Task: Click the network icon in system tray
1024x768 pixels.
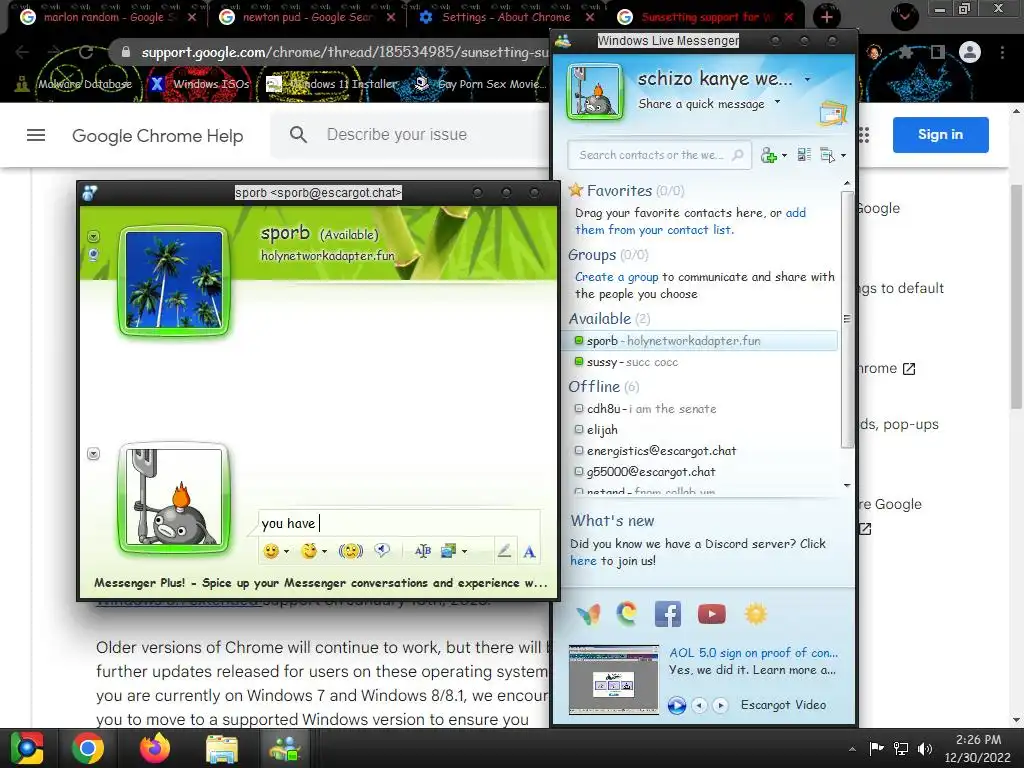Action: 901,749
